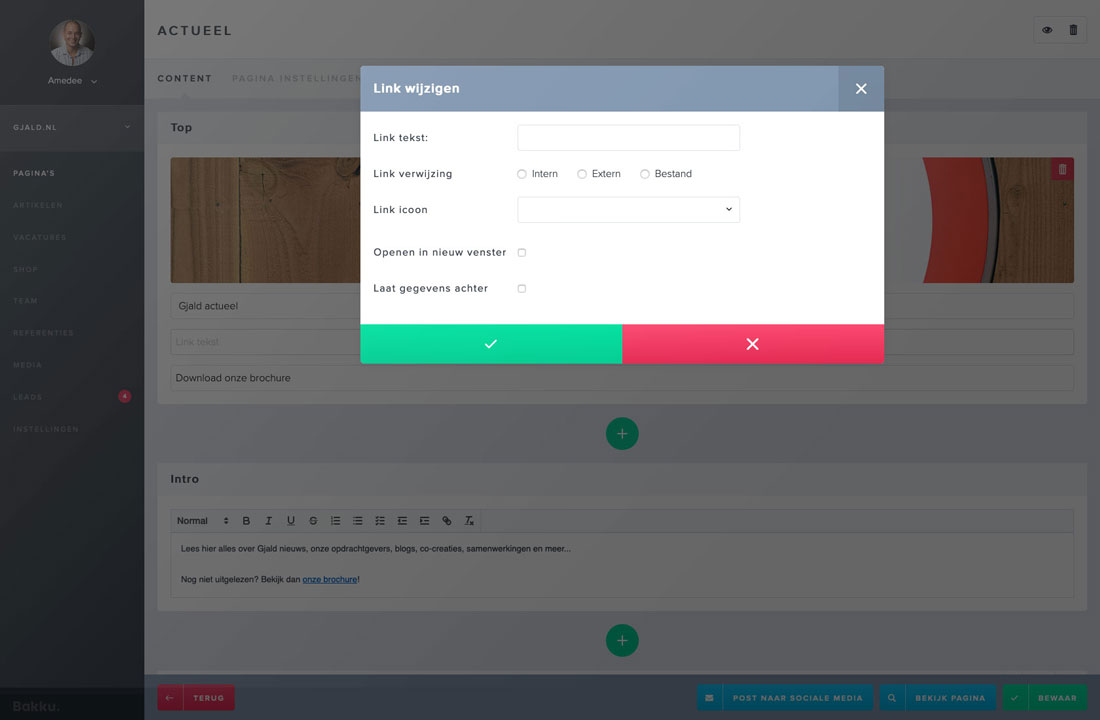Image resolution: width=1100 pixels, height=720 pixels.
Task: Click the strikethrough icon in the Intro toolbar
Action: pos(312,520)
